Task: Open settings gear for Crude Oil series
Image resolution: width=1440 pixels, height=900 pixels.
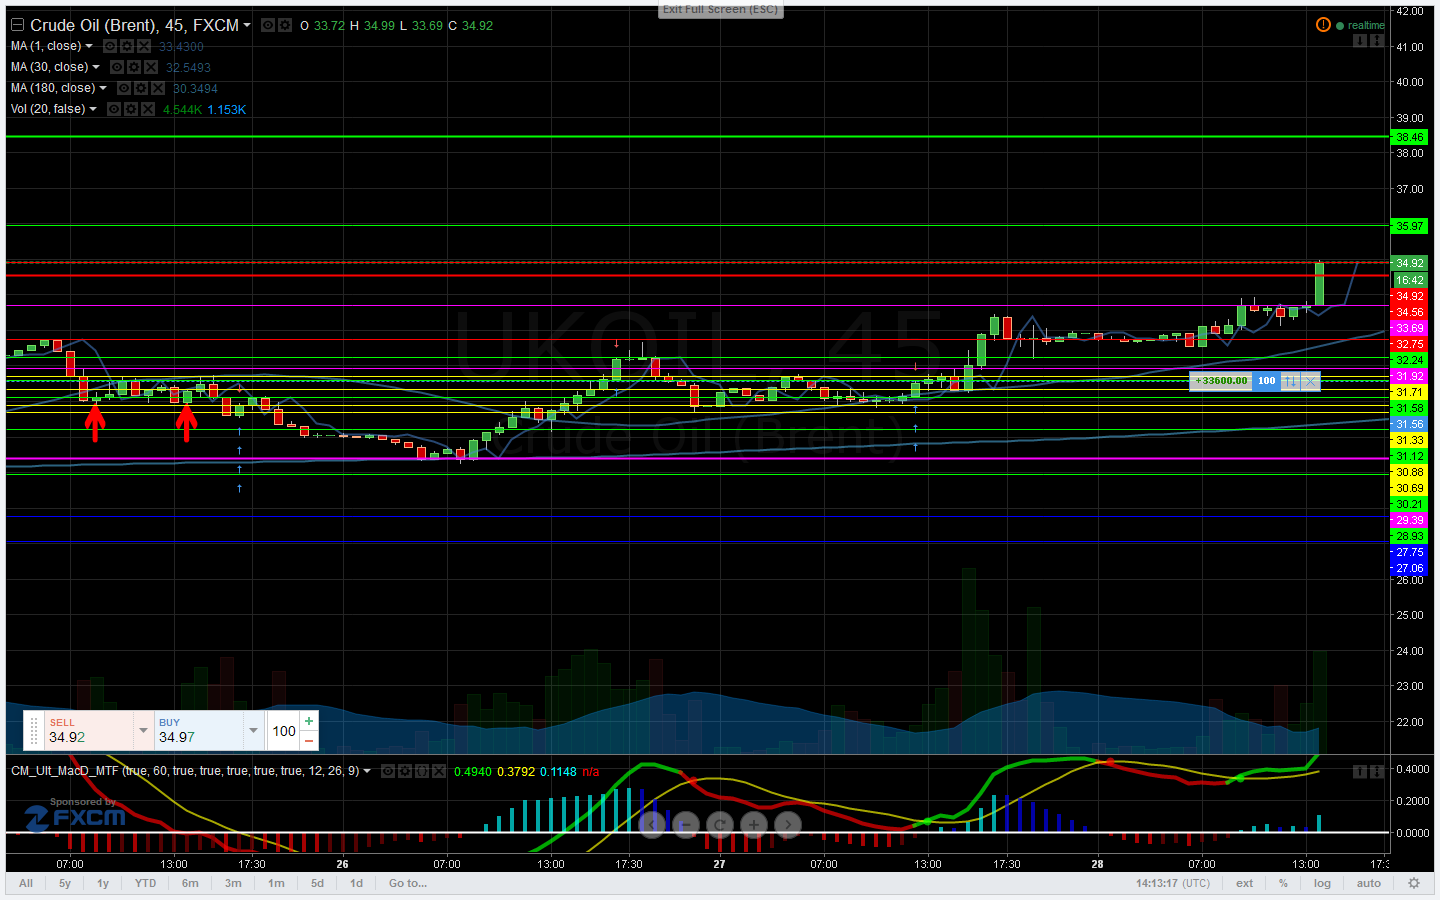Action: pos(285,25)
